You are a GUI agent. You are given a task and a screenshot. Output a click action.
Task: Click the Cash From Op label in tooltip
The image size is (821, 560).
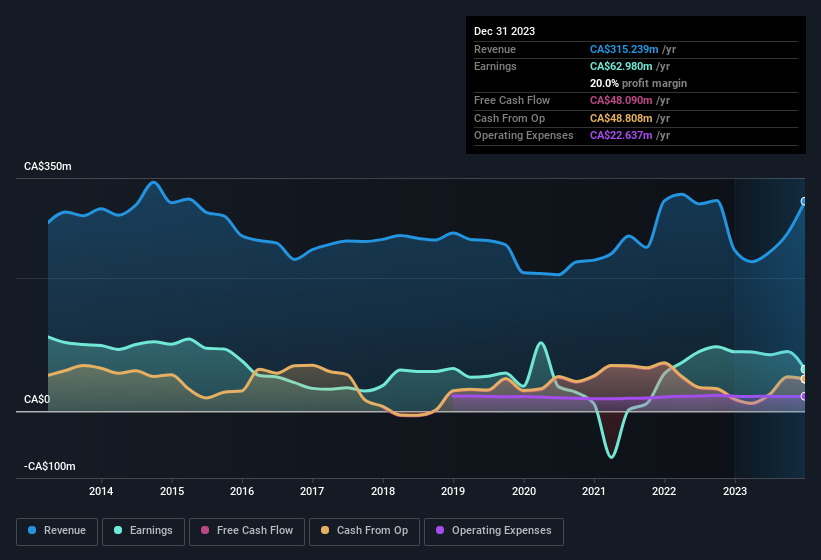click(509, 118)
